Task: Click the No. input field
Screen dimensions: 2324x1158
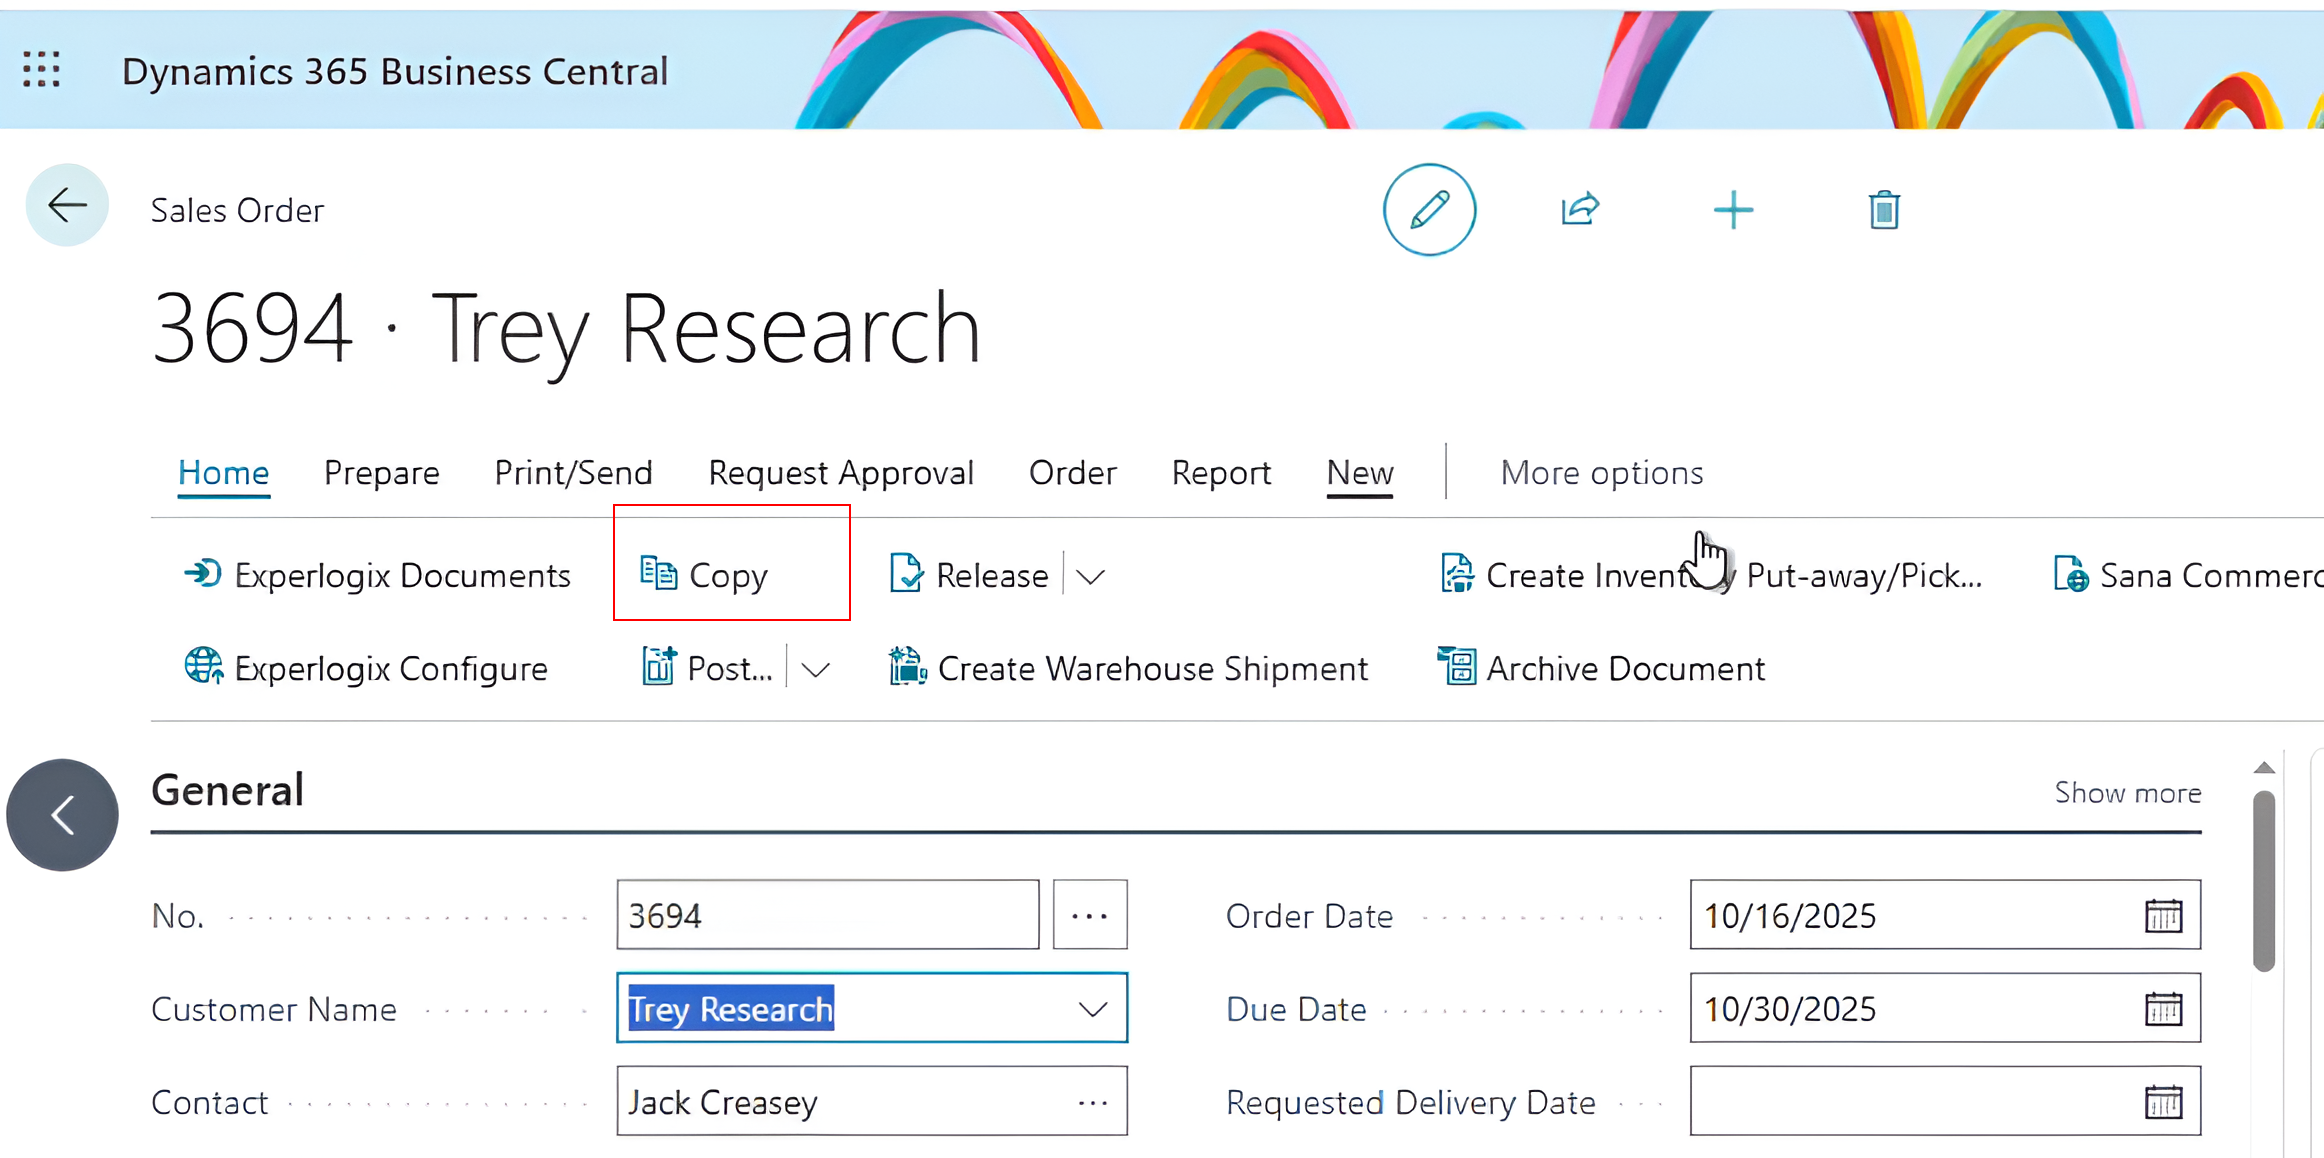Action: click(828, 915)
